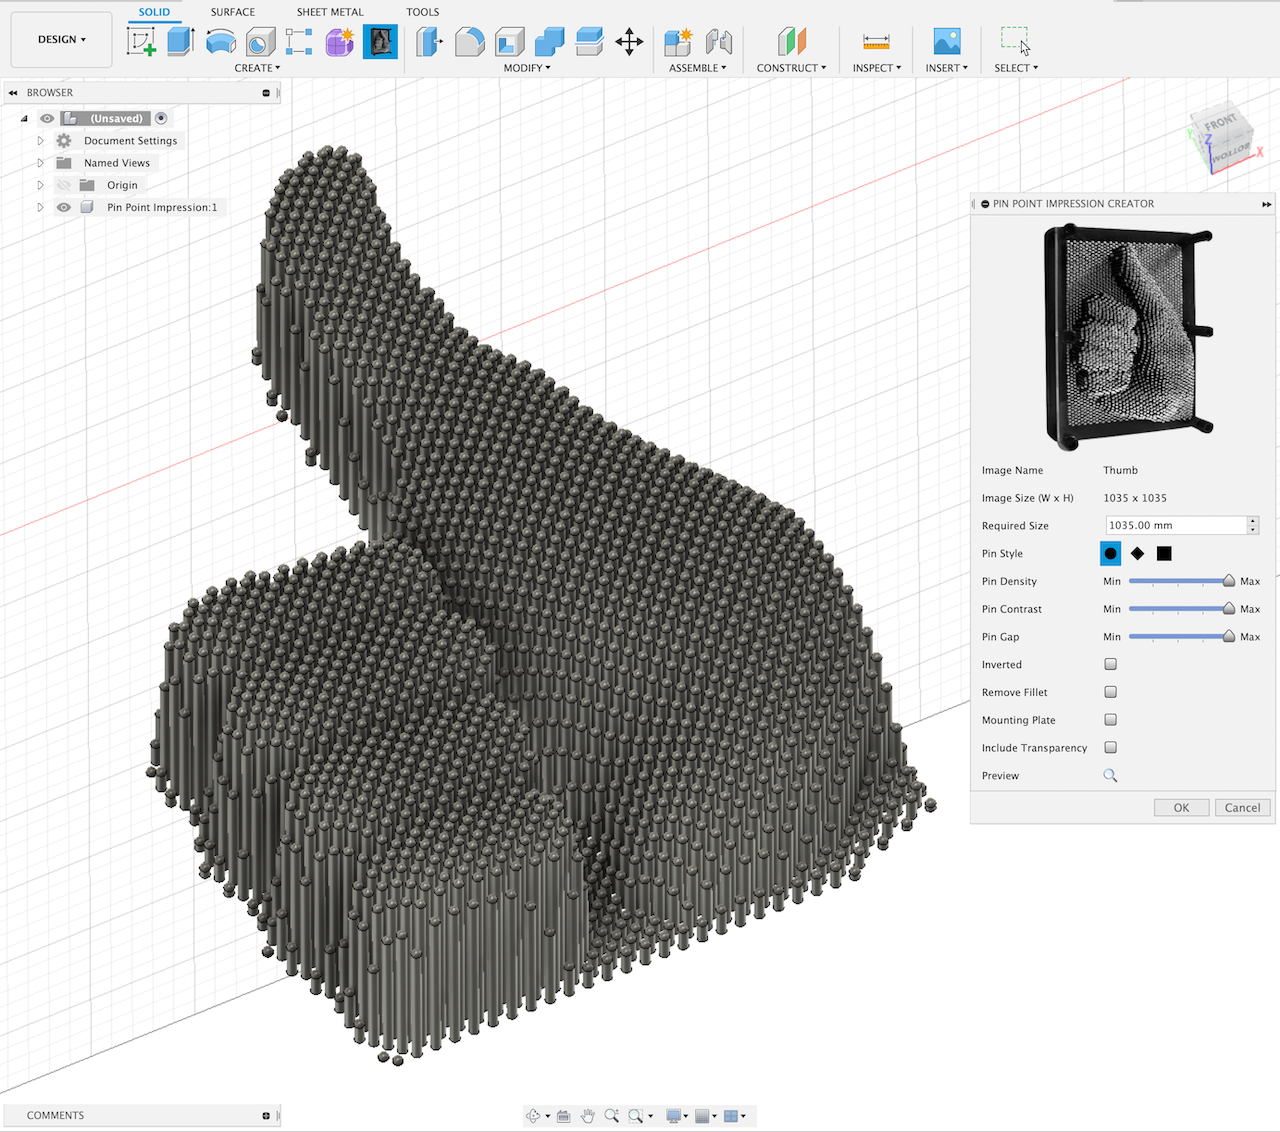Click the New Component icon in Assemble
The image size is (1280, 1132).
click(x=678, y=41)
